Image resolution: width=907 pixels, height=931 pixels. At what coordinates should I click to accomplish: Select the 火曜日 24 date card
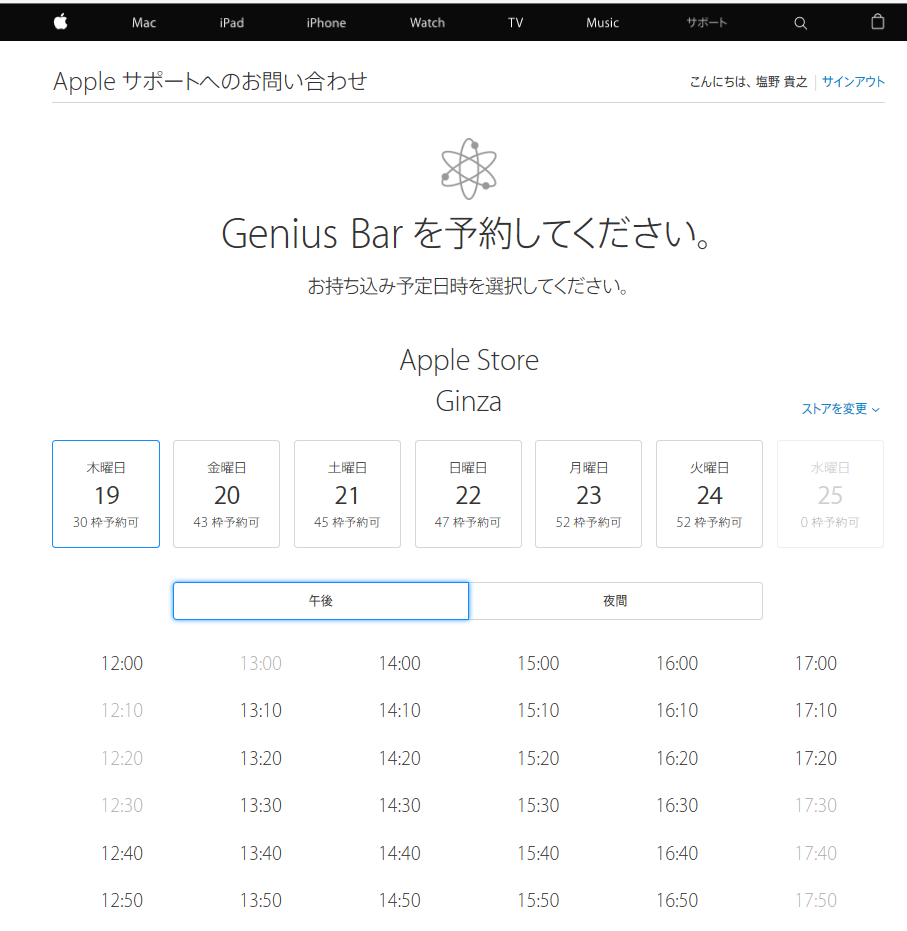[709, 494]
